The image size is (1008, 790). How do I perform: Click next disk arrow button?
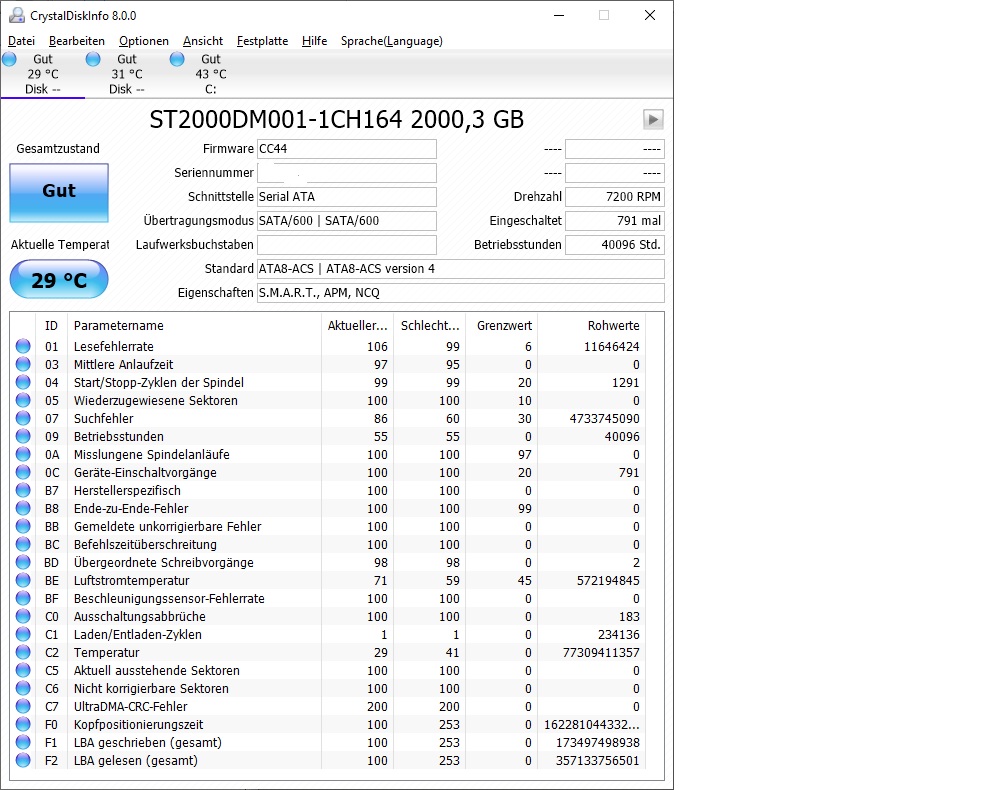(x=653, y=120)
